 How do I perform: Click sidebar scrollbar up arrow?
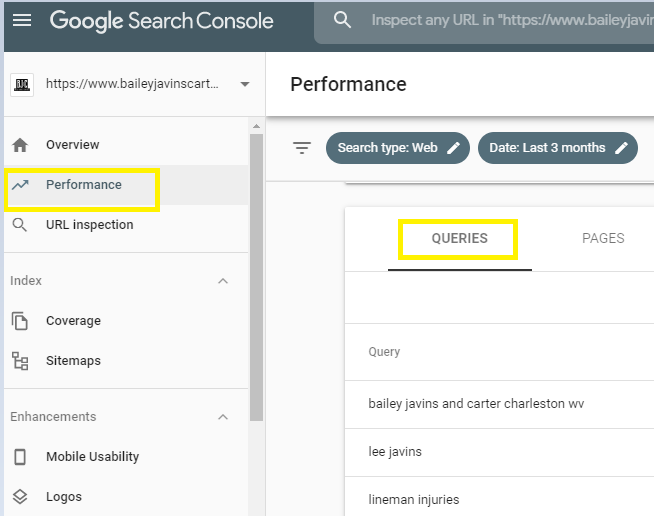(x=257, y=126)
